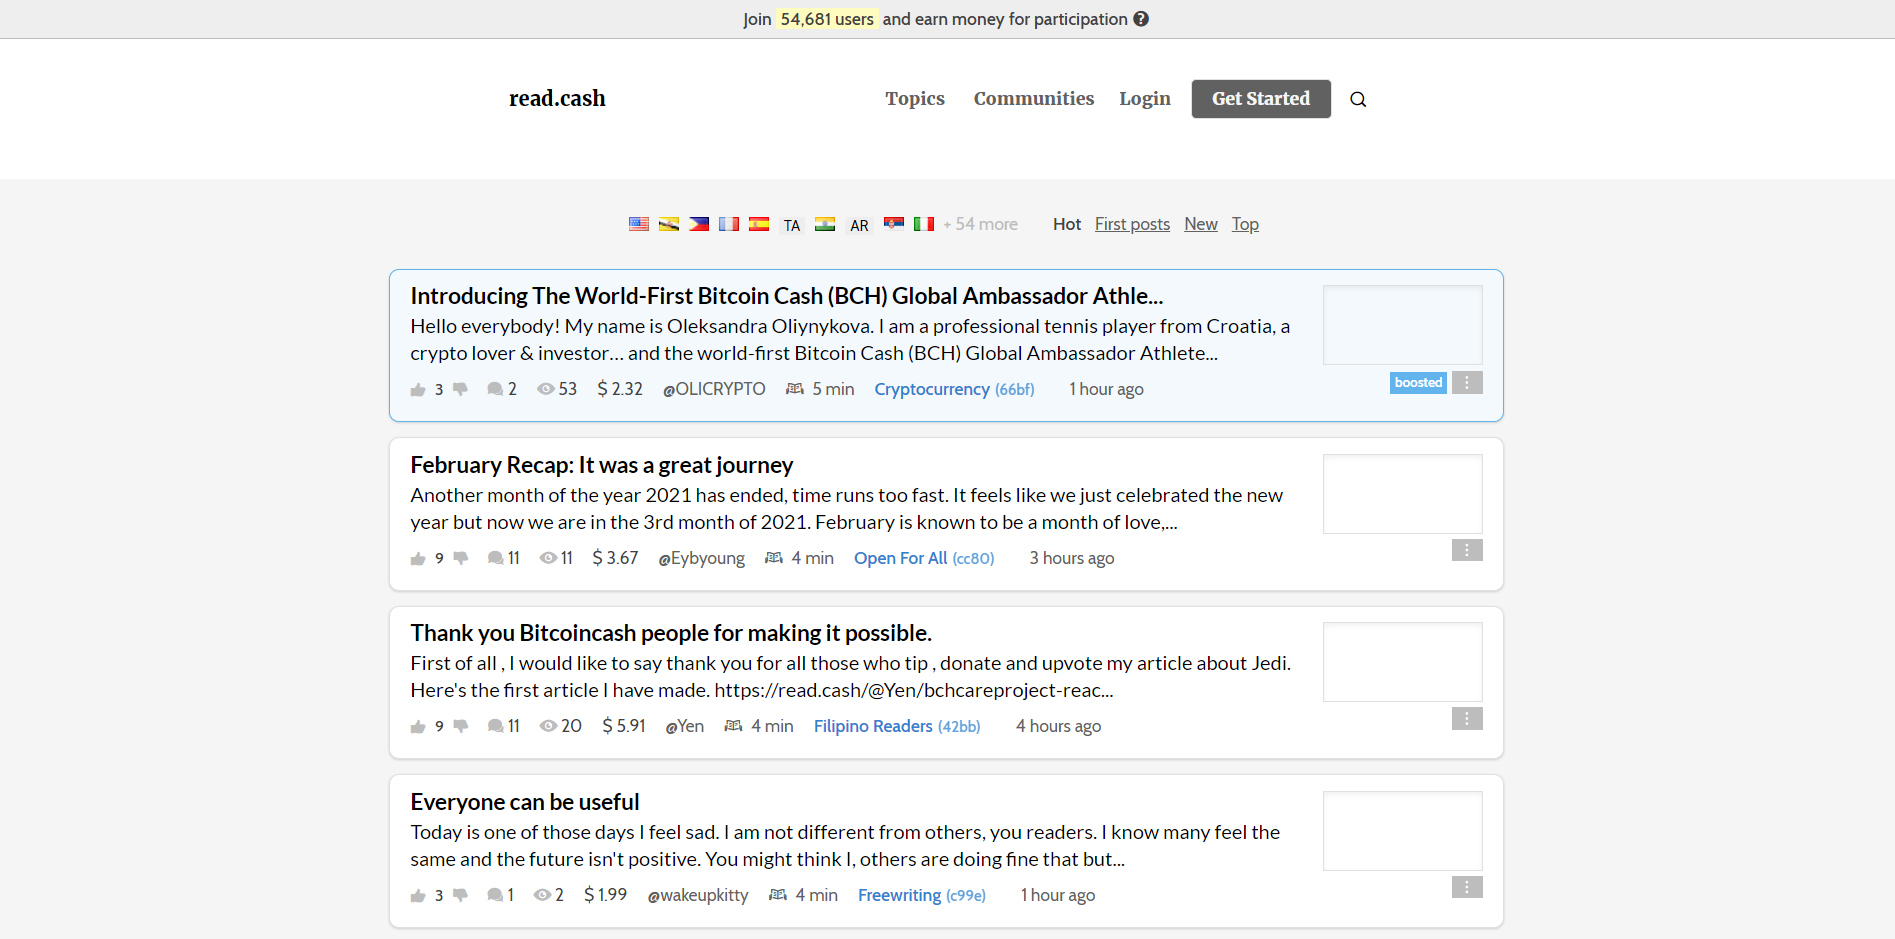The width and height of the screenshot is (1895, 939).
Task: Open 'Introducing The World-First Bitcoin Cash' article title
Action: pyautogui.click(x=787, y=296)
